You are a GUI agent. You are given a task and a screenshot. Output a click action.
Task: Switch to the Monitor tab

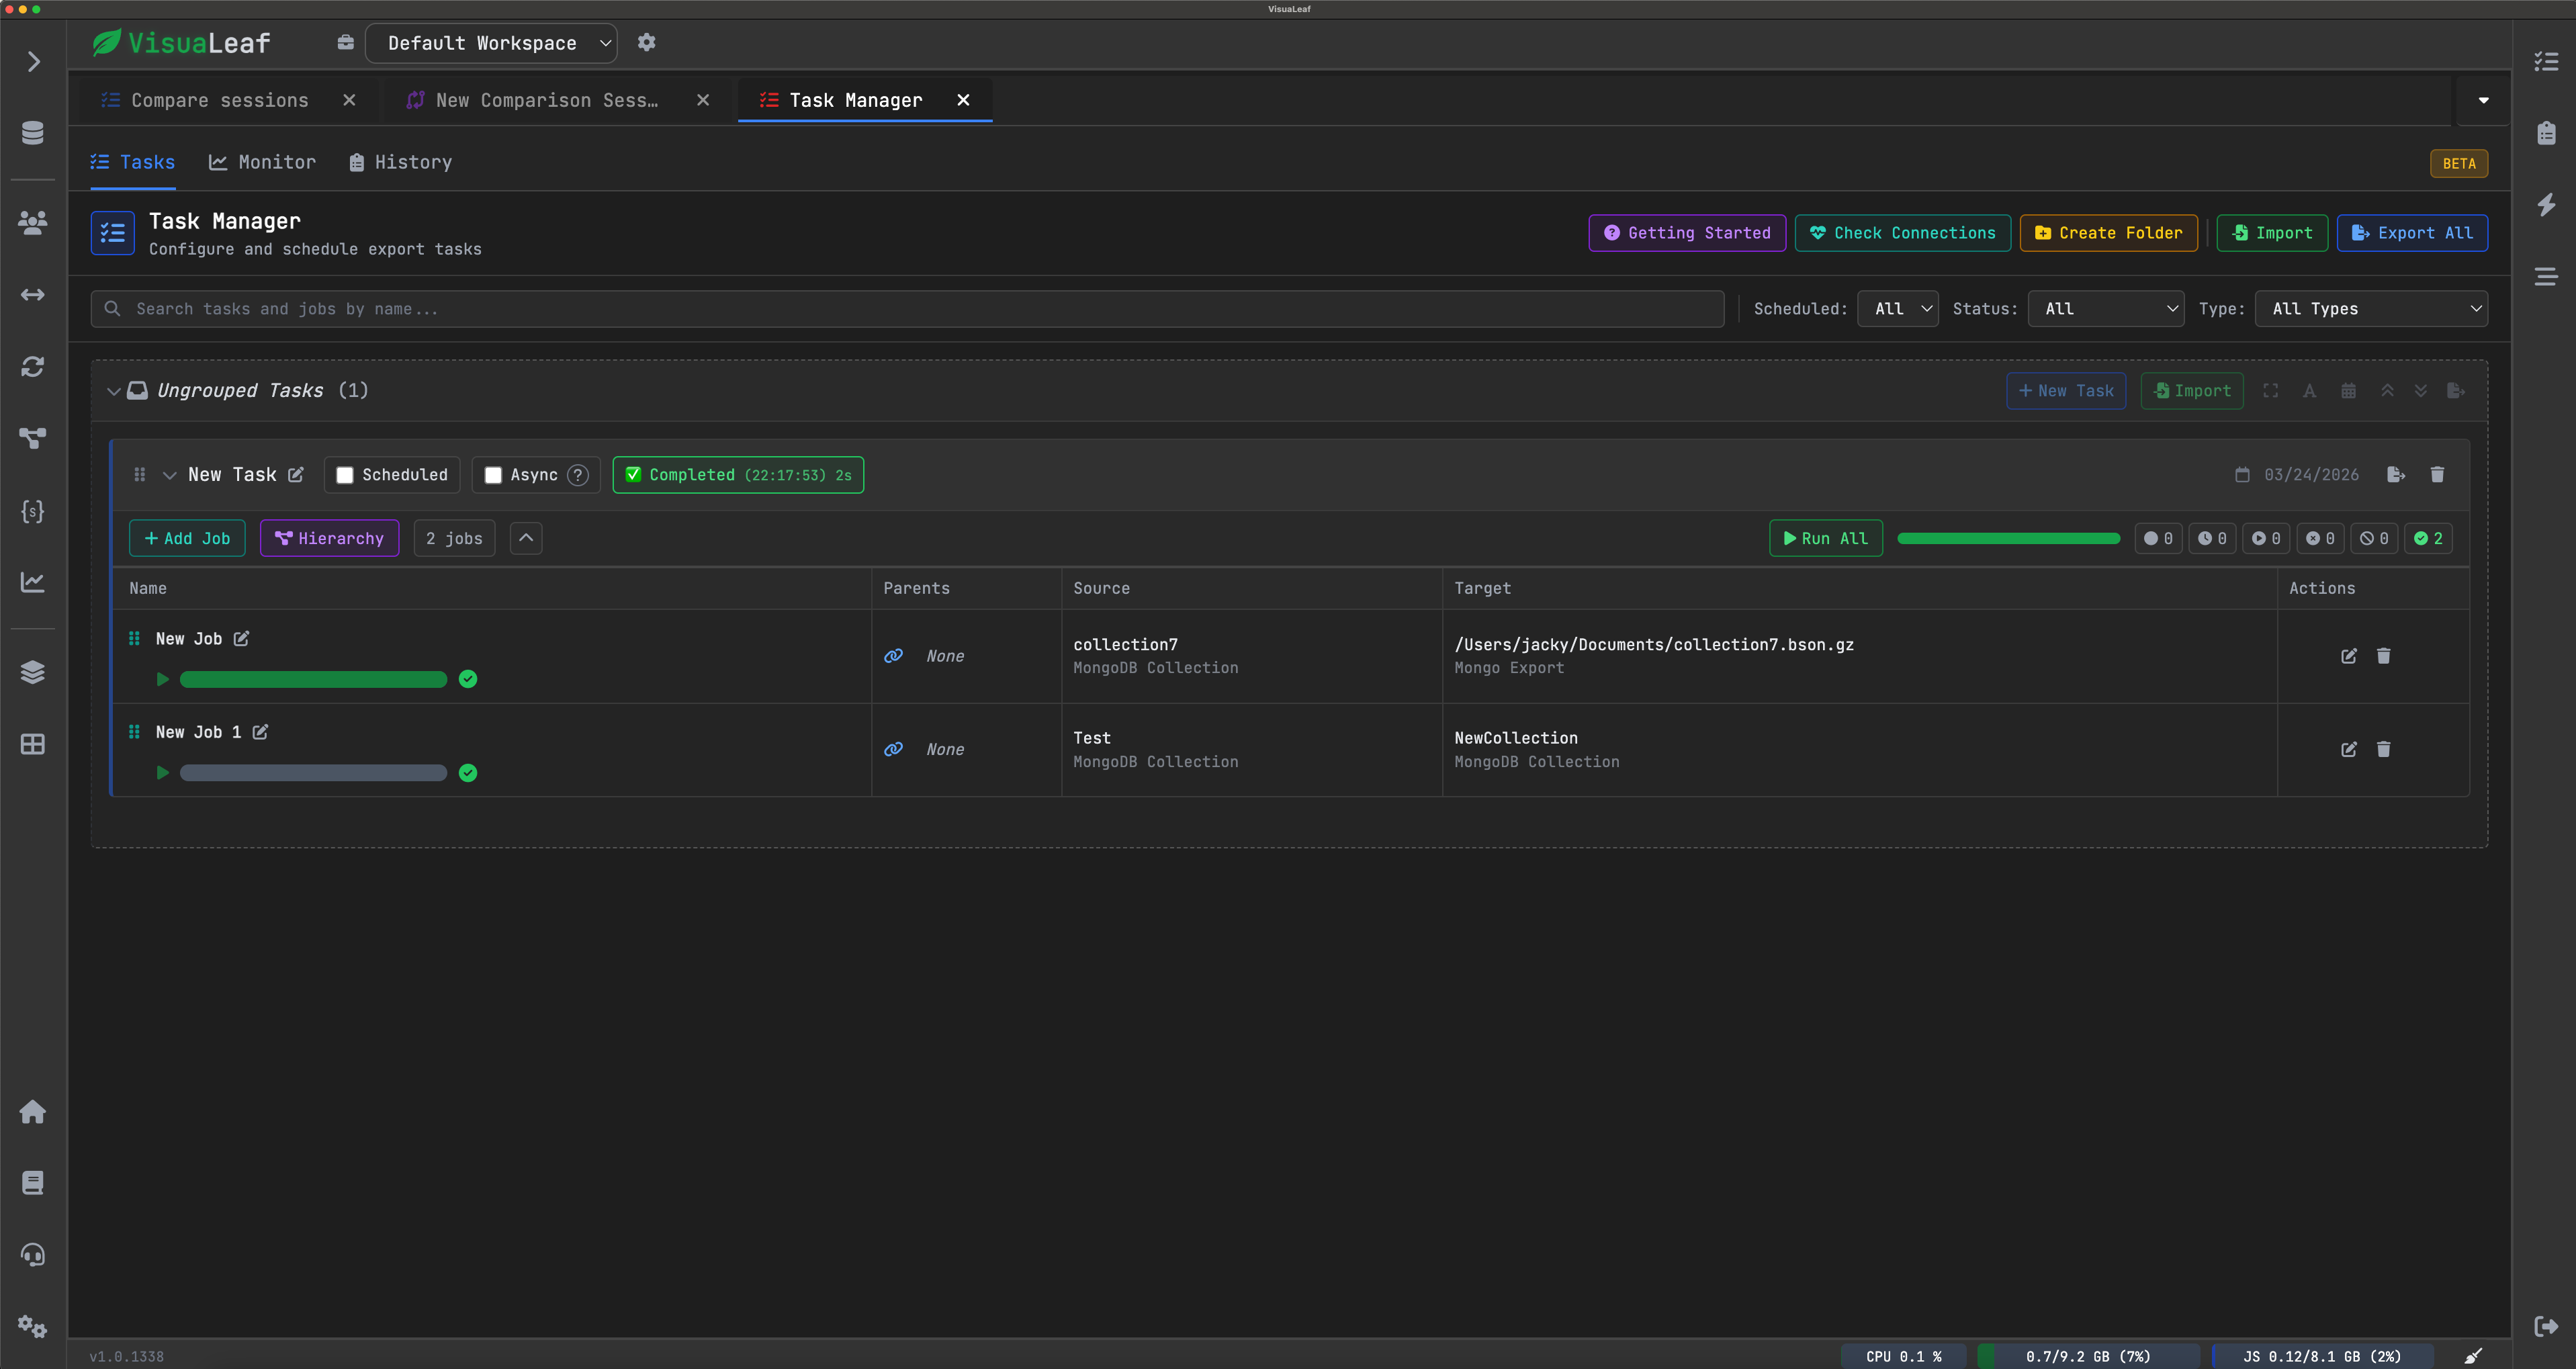tap(262, 162)
